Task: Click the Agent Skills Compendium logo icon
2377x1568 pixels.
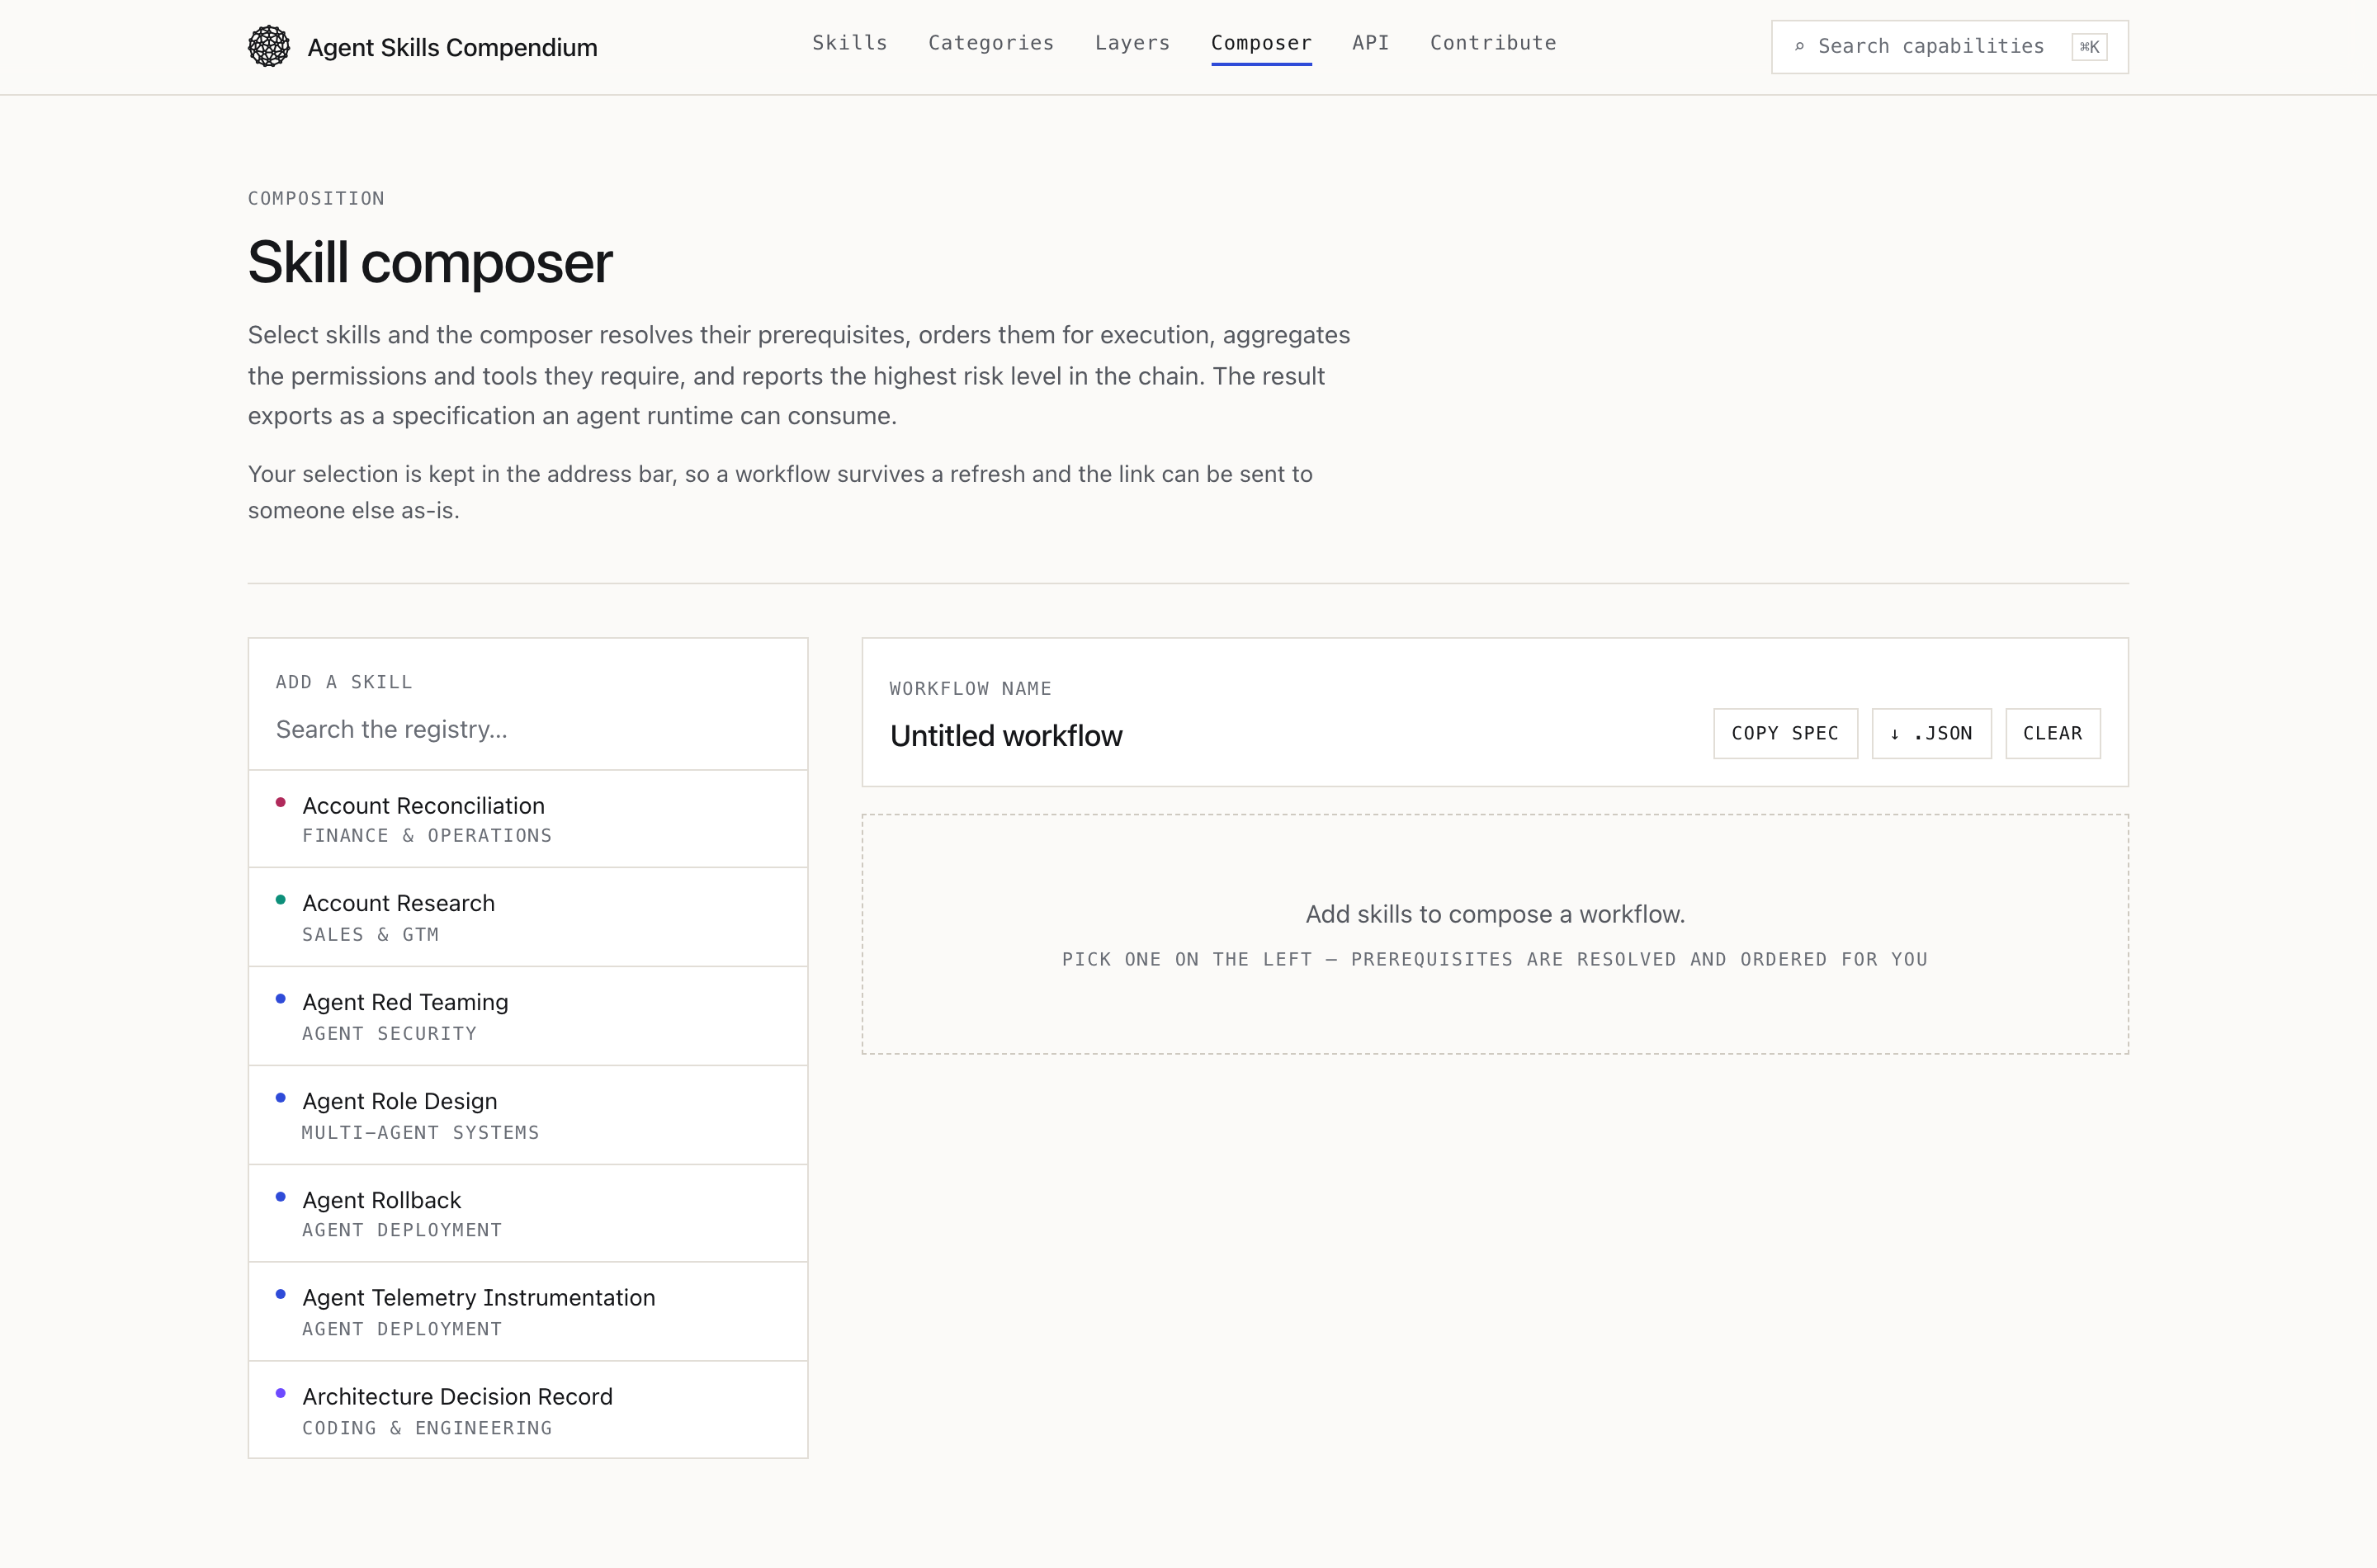Action: [269, 46]
